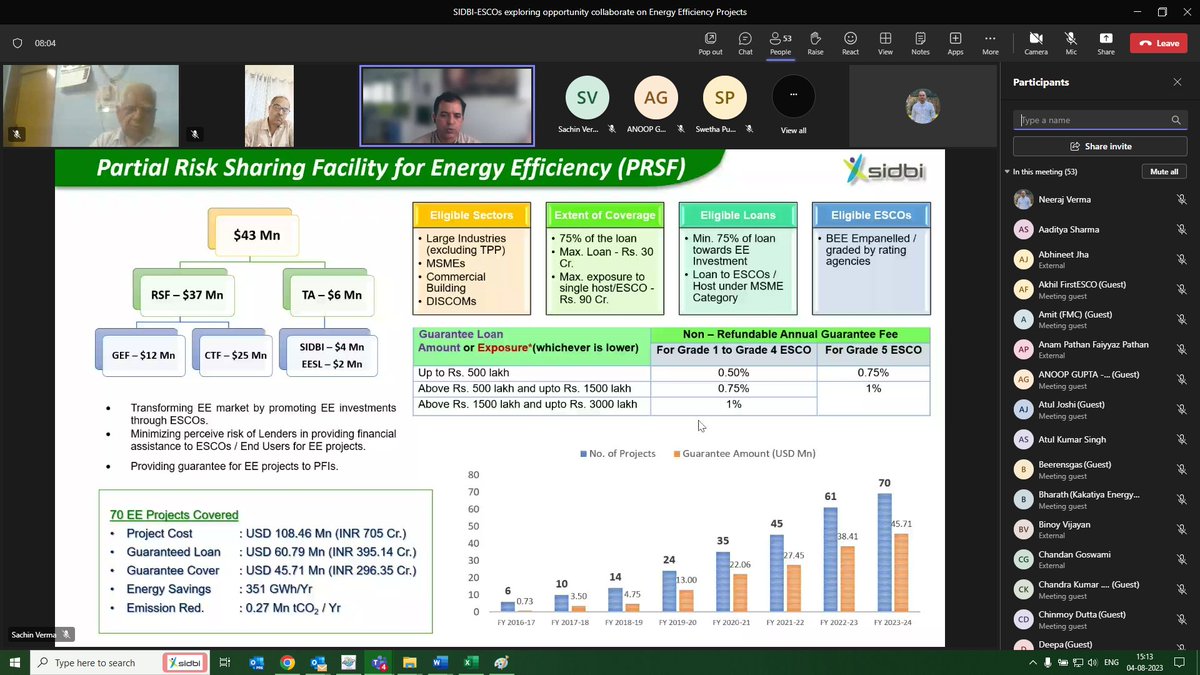Select the elderly presenter's video tile
This screenshot has height=675, width=1200.
tap(91, 106)
